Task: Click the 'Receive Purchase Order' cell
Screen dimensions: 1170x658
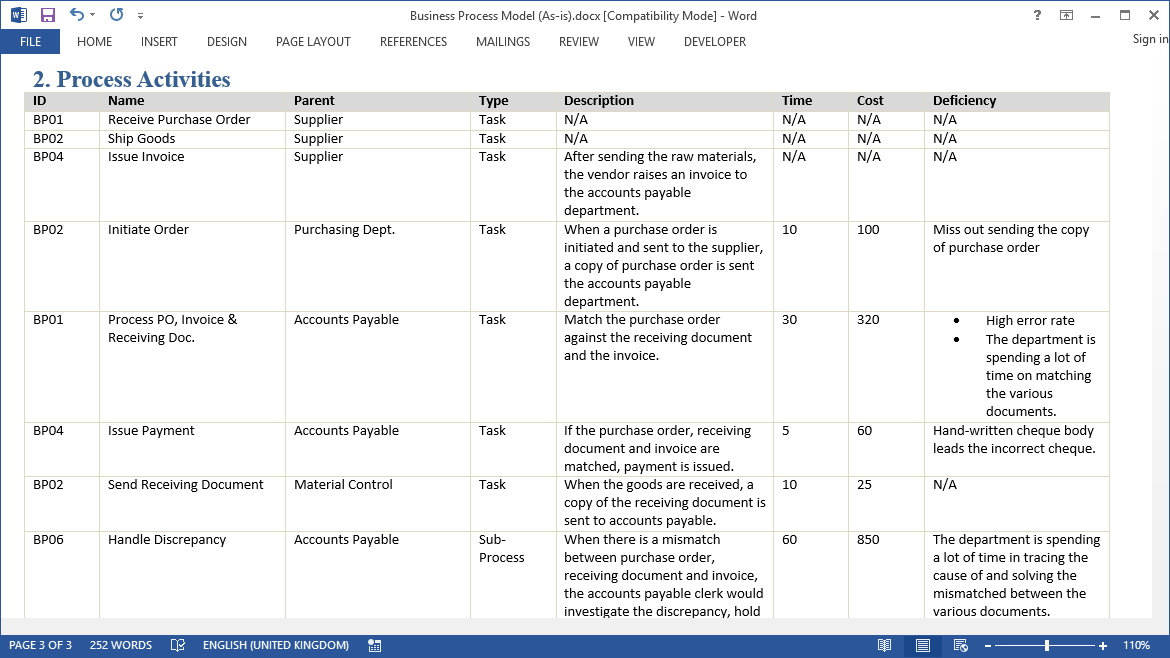Action: pyautogui.click(x=179, y=120)
